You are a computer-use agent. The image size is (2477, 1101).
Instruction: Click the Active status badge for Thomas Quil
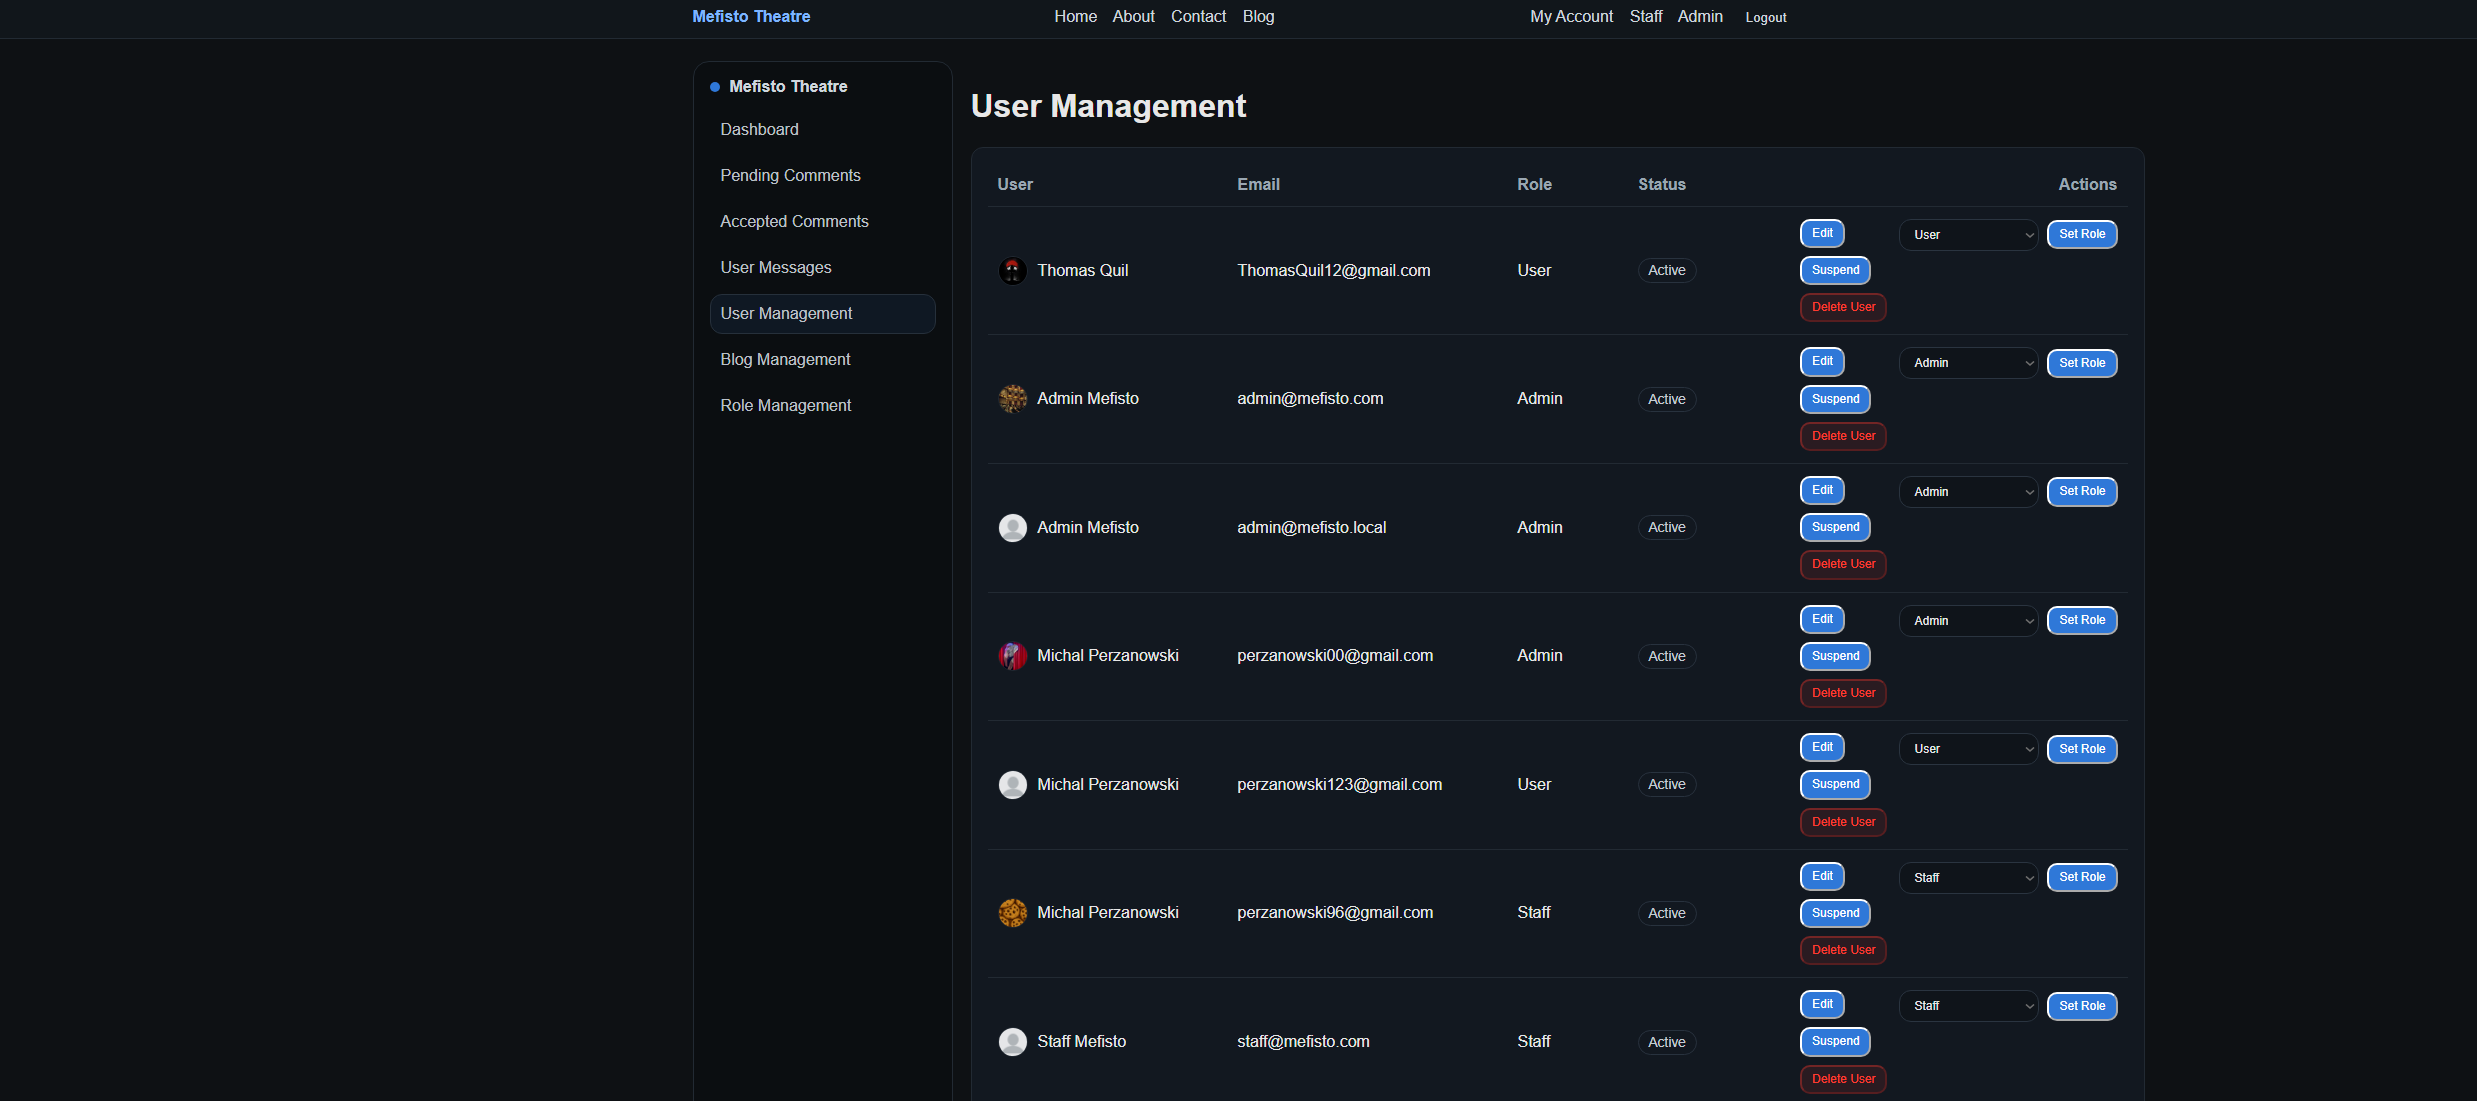1666,270
